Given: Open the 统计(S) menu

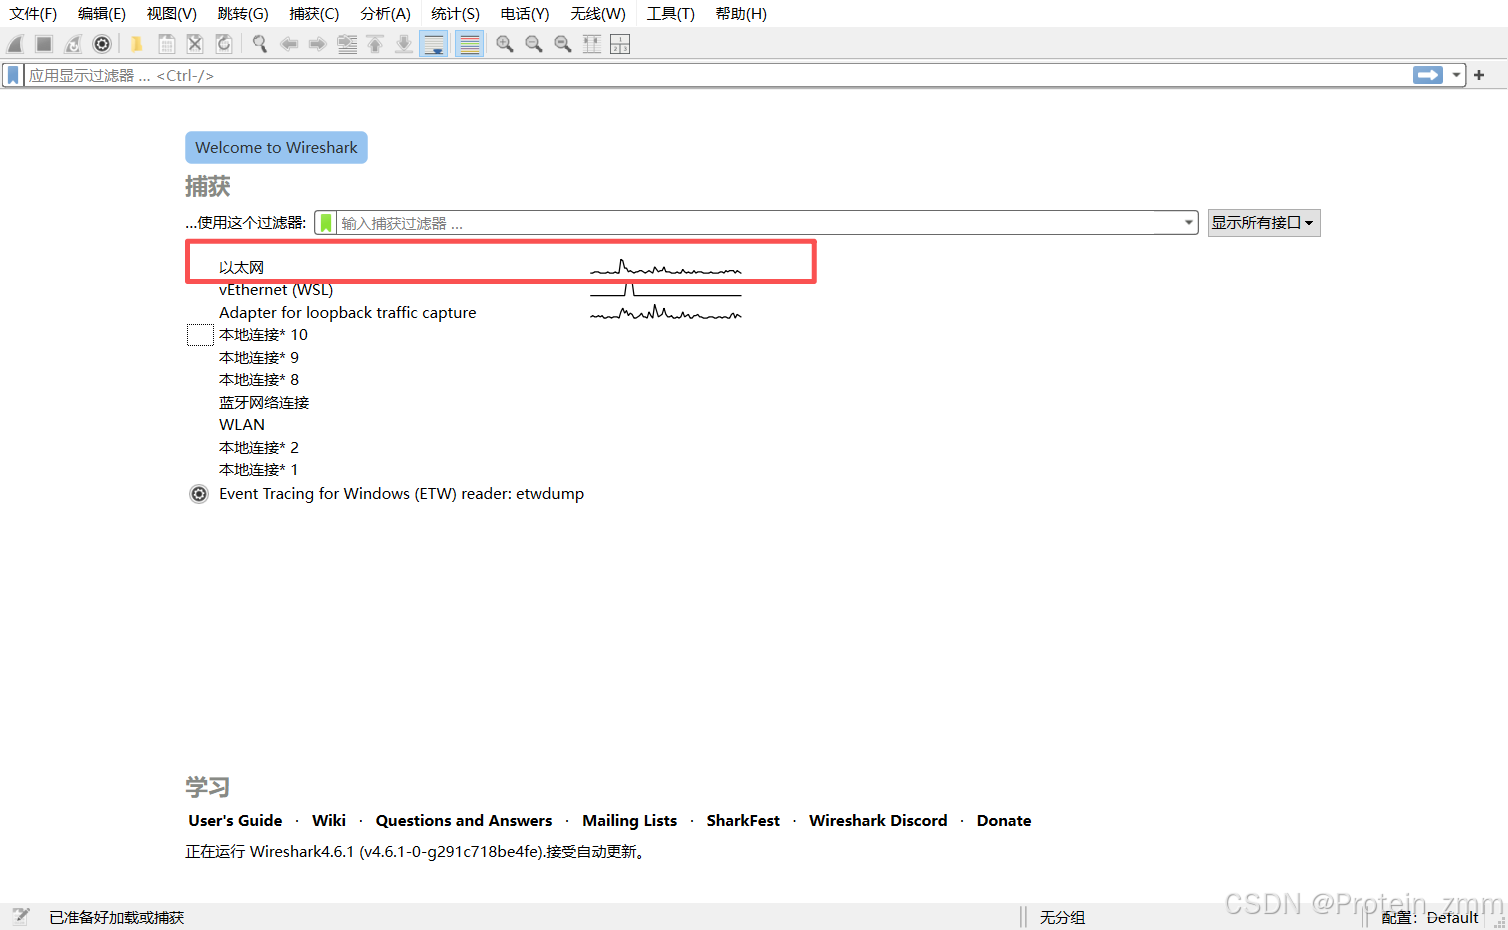Looking at the screenshot, I should point(455,14).
